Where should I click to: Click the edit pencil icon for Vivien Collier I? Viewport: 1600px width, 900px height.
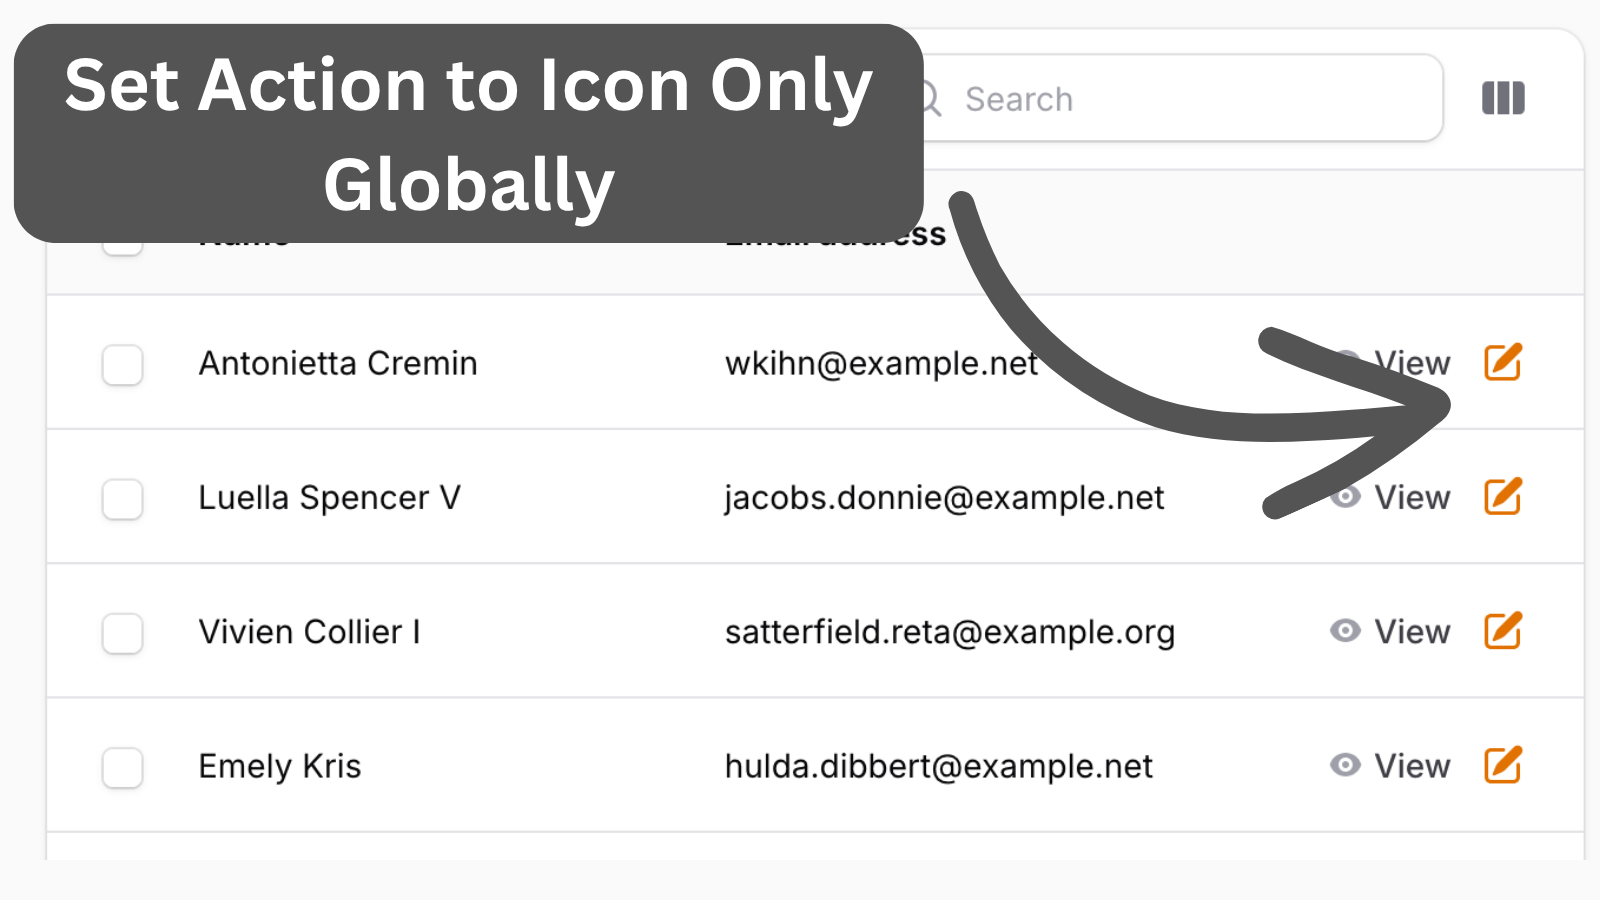coord(1502,631)
